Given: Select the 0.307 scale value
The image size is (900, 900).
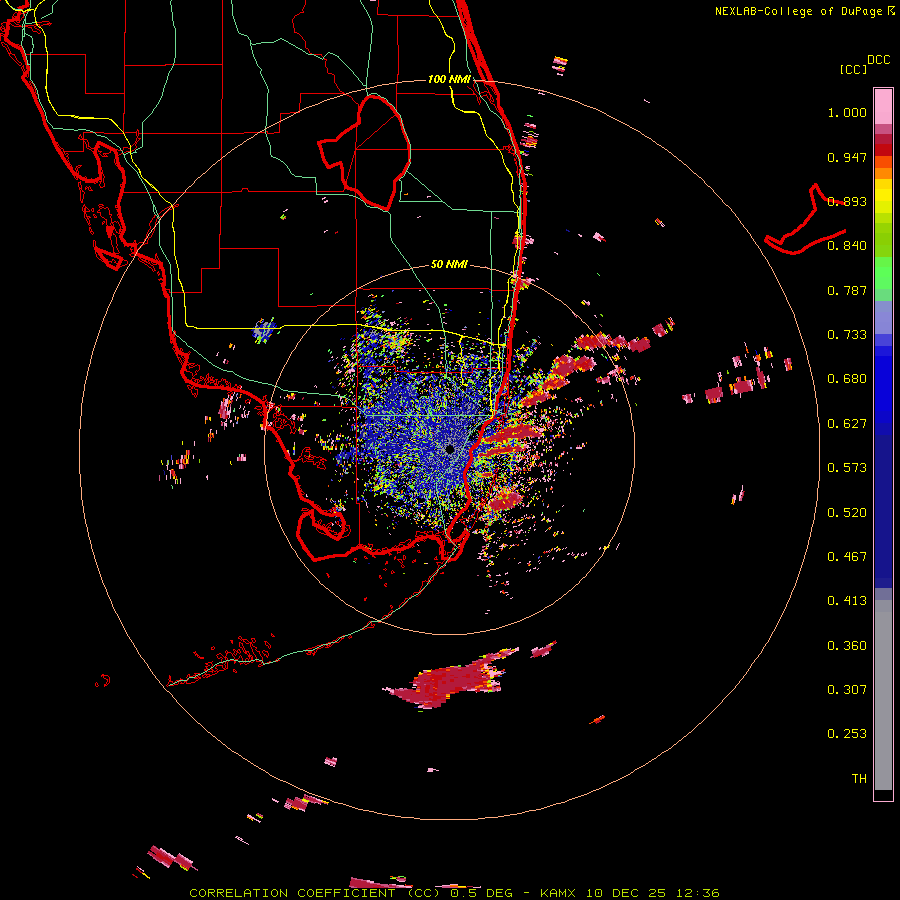Looking at the screenshot, I should click(847, 690).
